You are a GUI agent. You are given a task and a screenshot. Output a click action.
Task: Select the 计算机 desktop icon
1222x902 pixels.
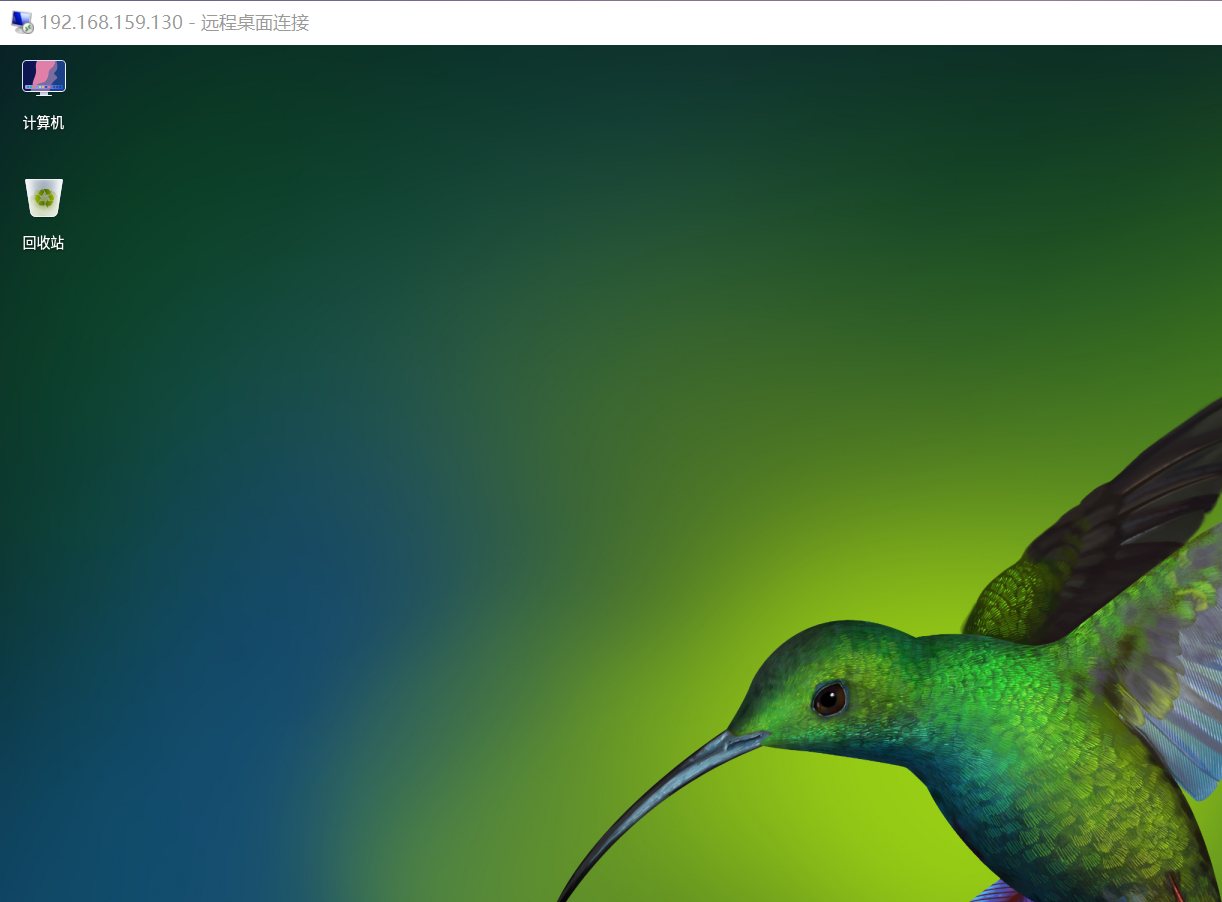[x=44, y=78]
